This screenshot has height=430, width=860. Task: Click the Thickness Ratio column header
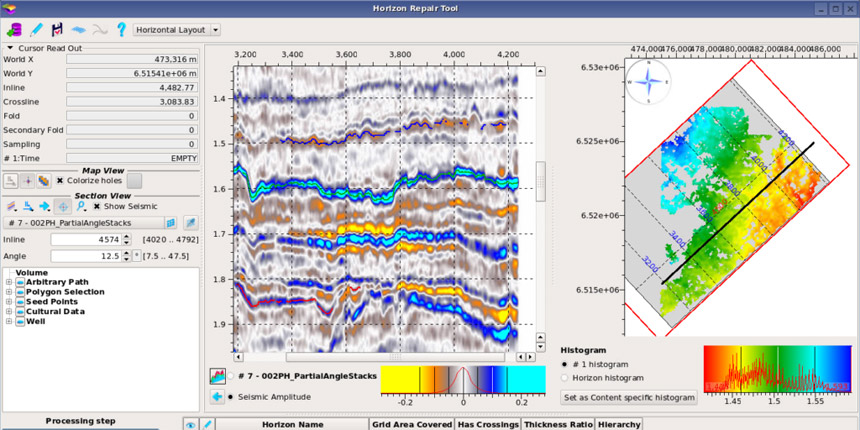pos(556,424)
